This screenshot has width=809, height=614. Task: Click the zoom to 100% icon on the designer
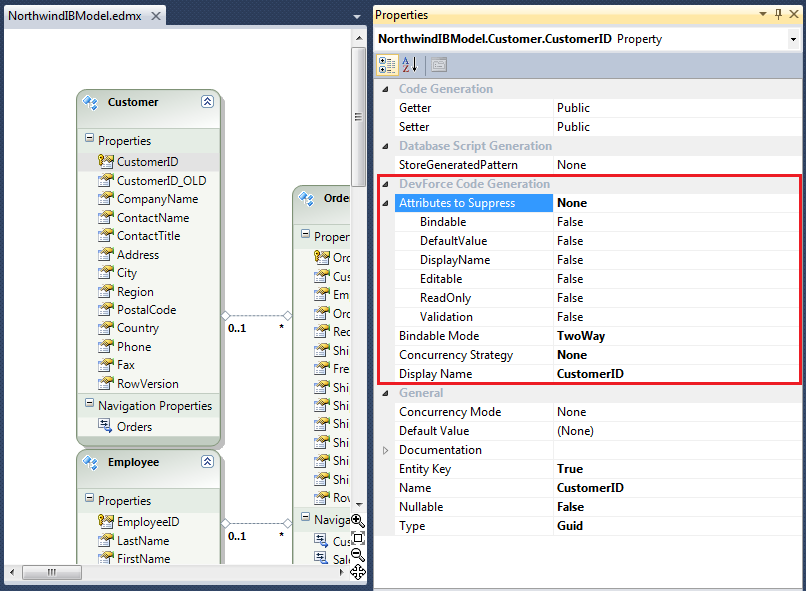tap(358, 538)
